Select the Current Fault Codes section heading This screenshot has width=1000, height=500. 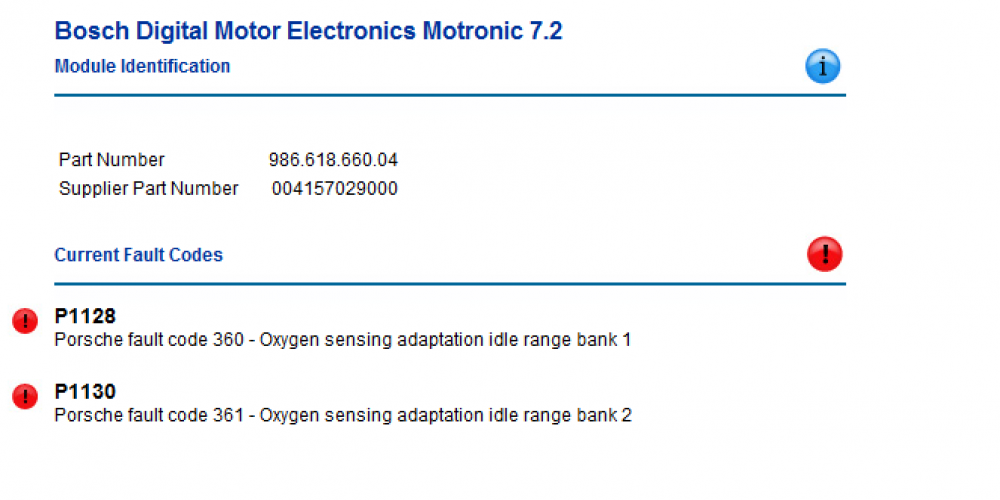(x=138, y=255)
